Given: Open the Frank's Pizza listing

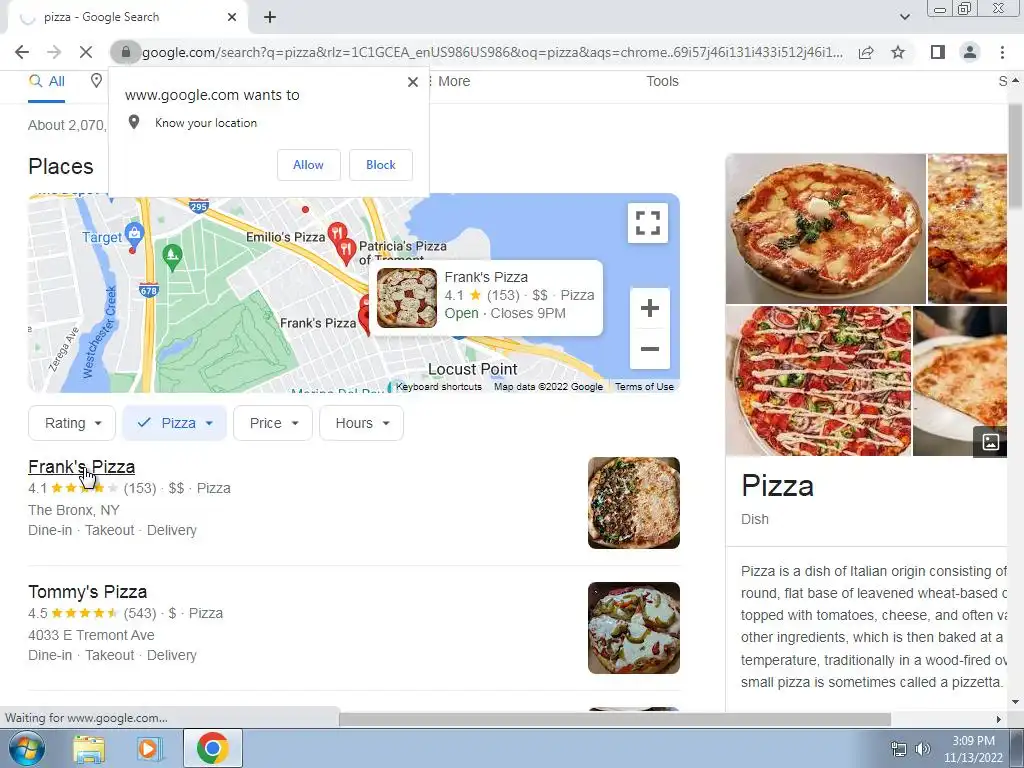Looking at the screenshot, I should pos(82,467).
